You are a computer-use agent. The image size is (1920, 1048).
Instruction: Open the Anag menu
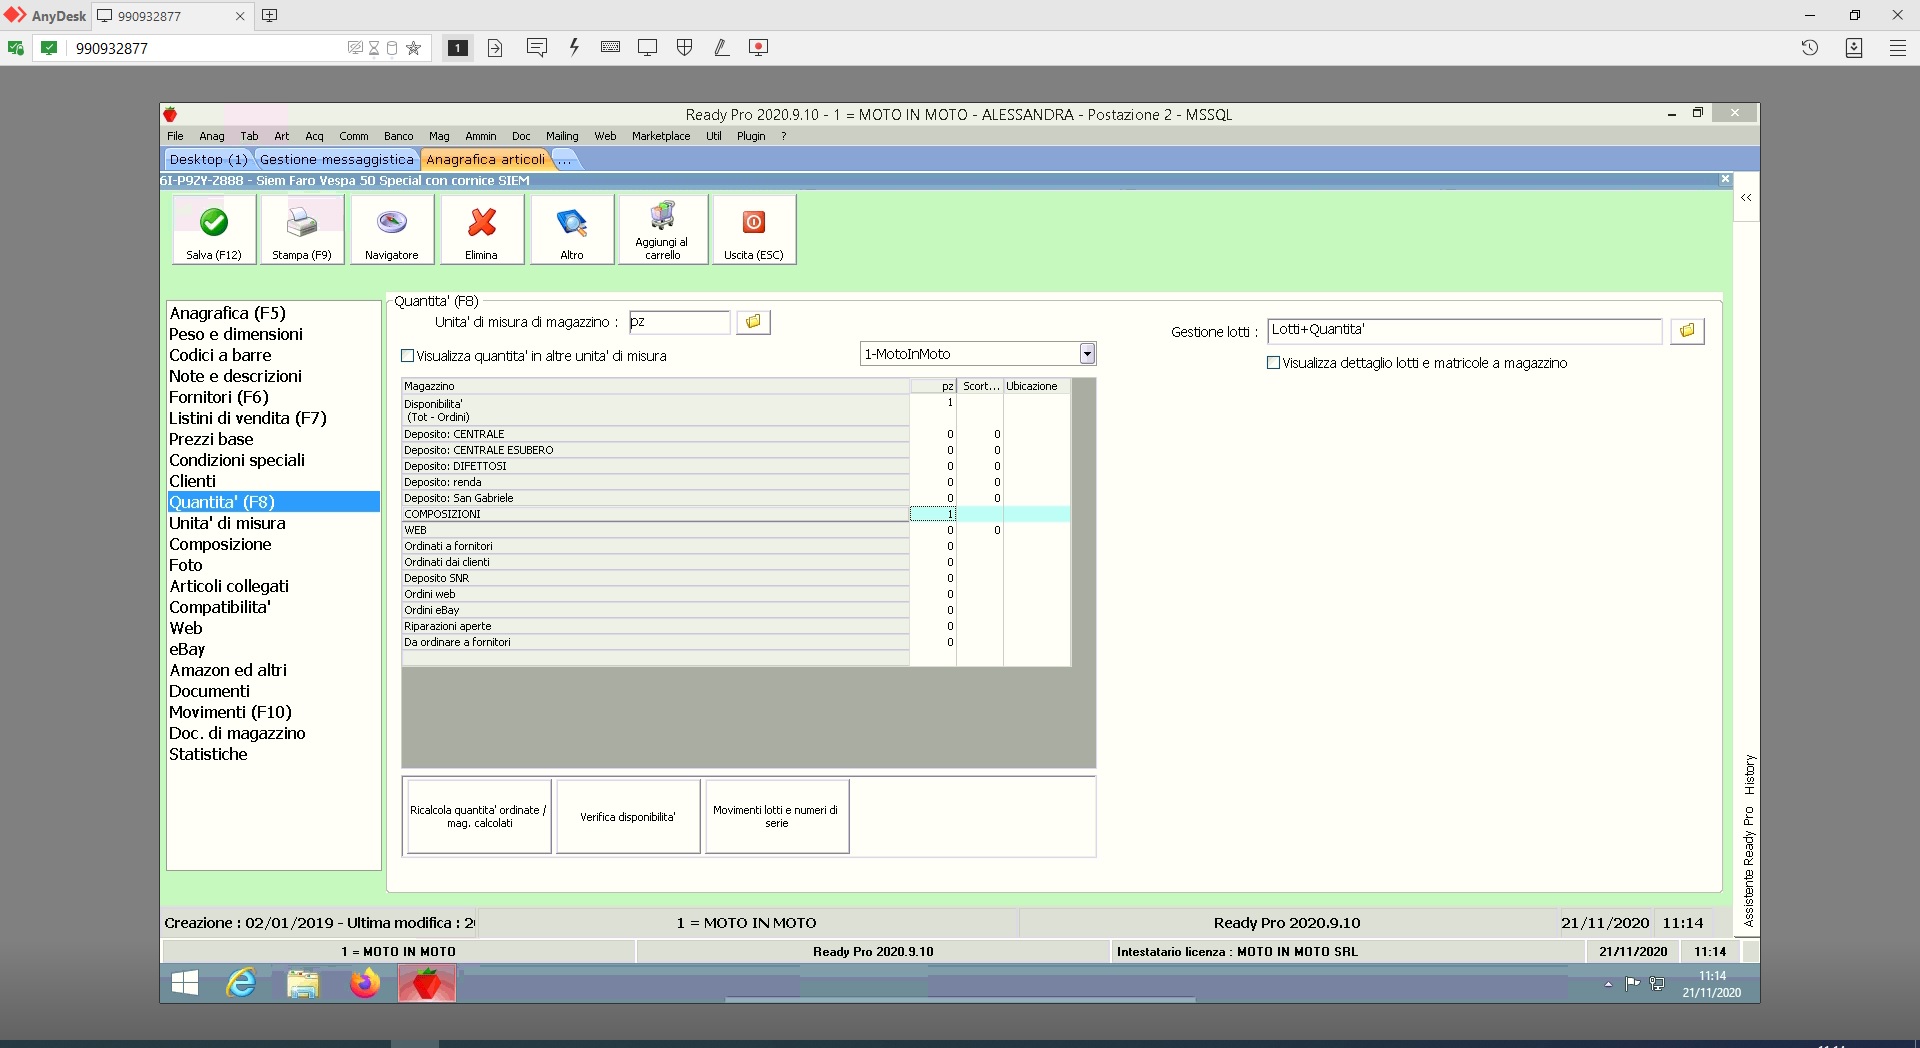coord(212,136)
